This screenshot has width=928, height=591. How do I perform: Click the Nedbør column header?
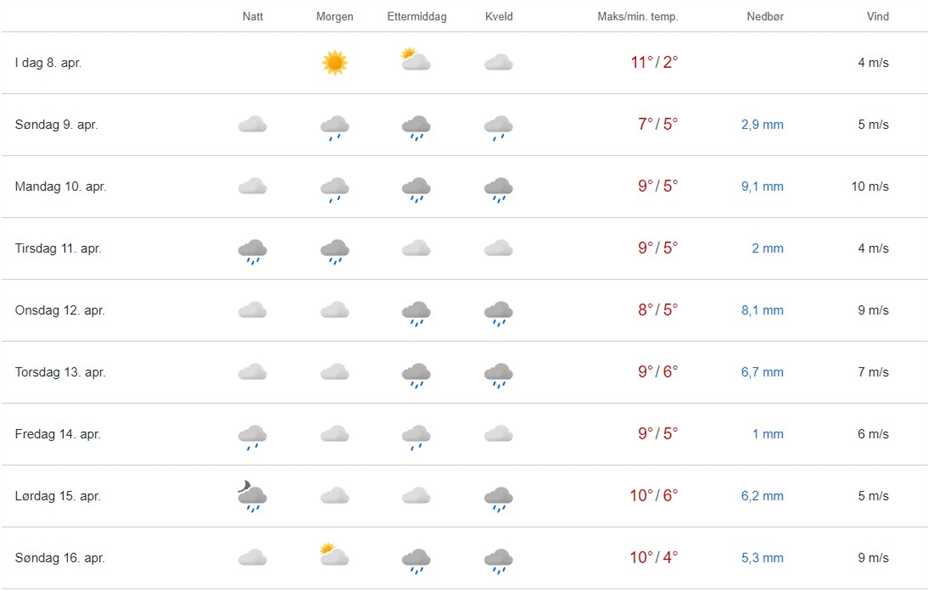[765, 17]
